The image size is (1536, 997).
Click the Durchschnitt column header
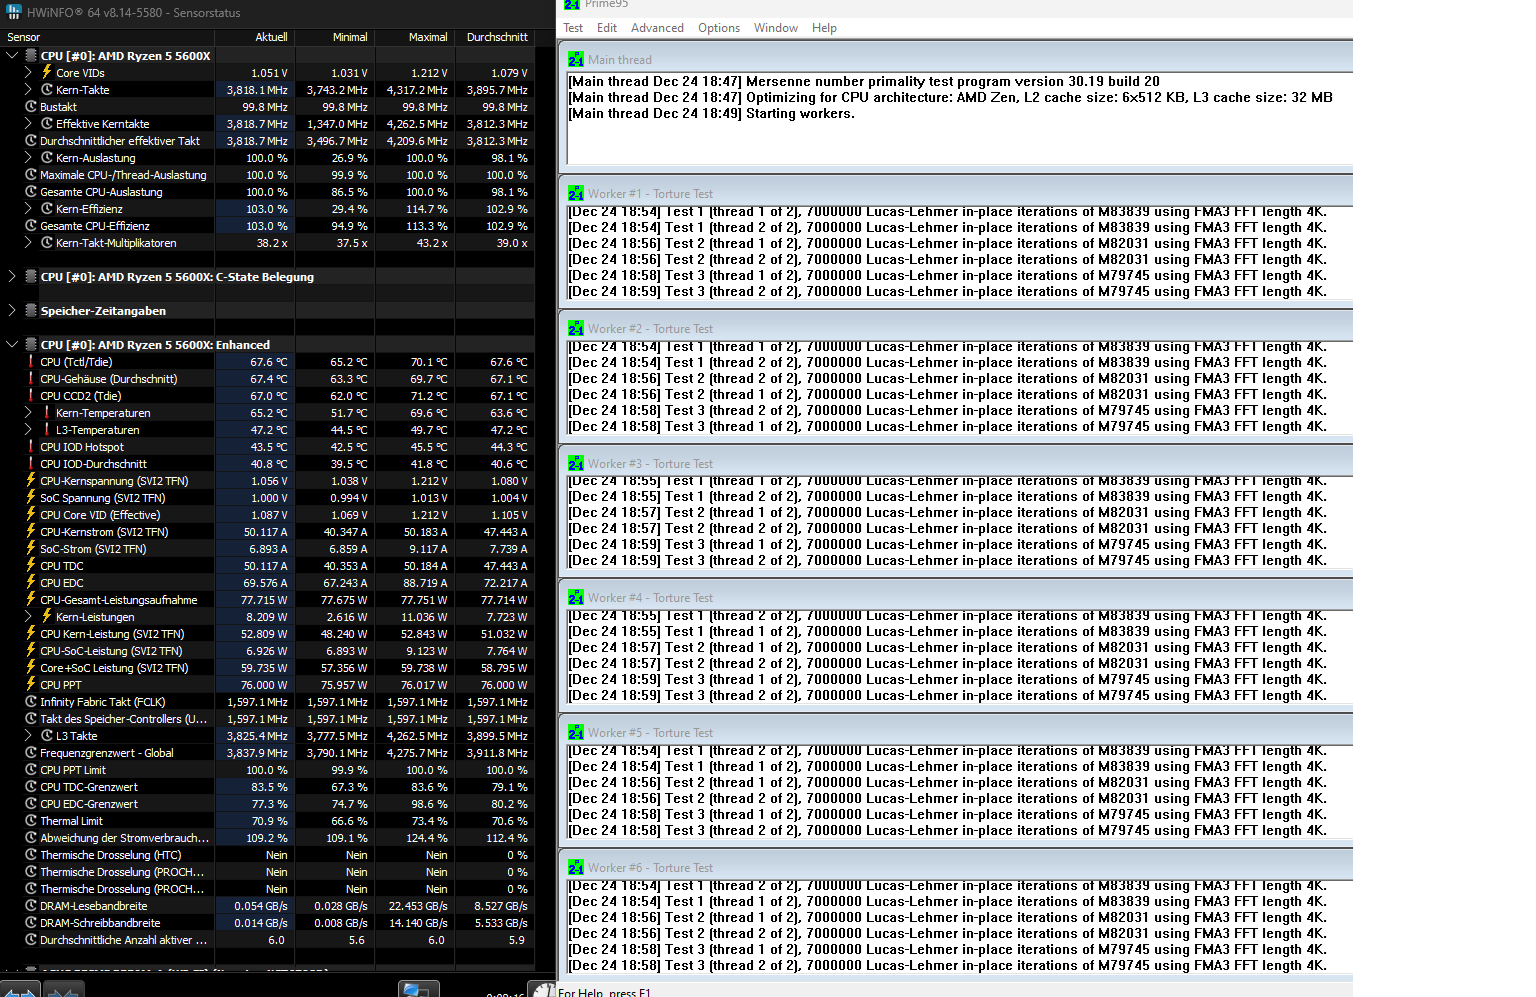click(x=495, y=37)
